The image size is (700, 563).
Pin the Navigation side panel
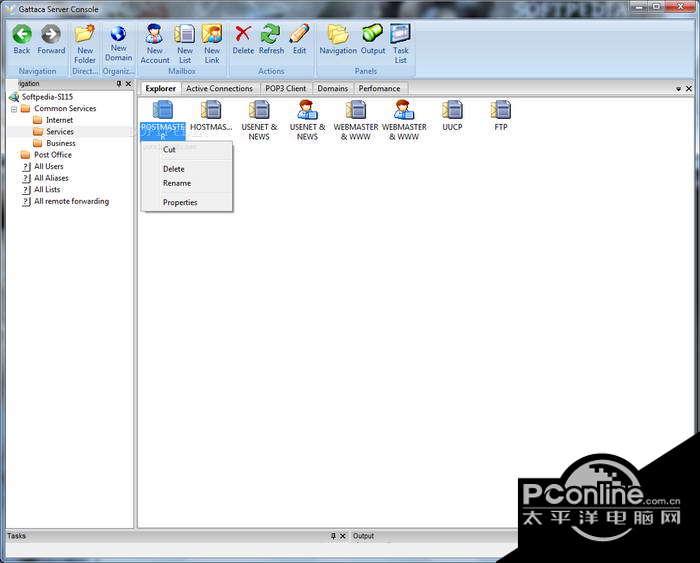click(119, 83)
